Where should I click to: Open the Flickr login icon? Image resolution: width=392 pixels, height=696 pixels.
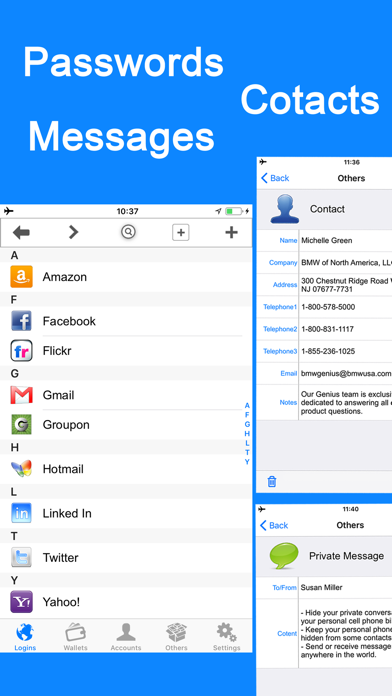pos(21,351)
